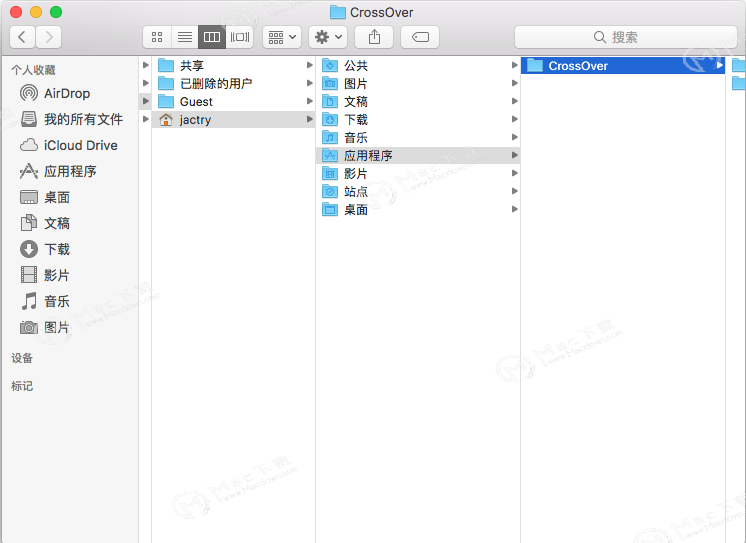This screenshot has height=543, width=746.
Task: Open the item arrangement dropdown
Action: tap(282, 37)
